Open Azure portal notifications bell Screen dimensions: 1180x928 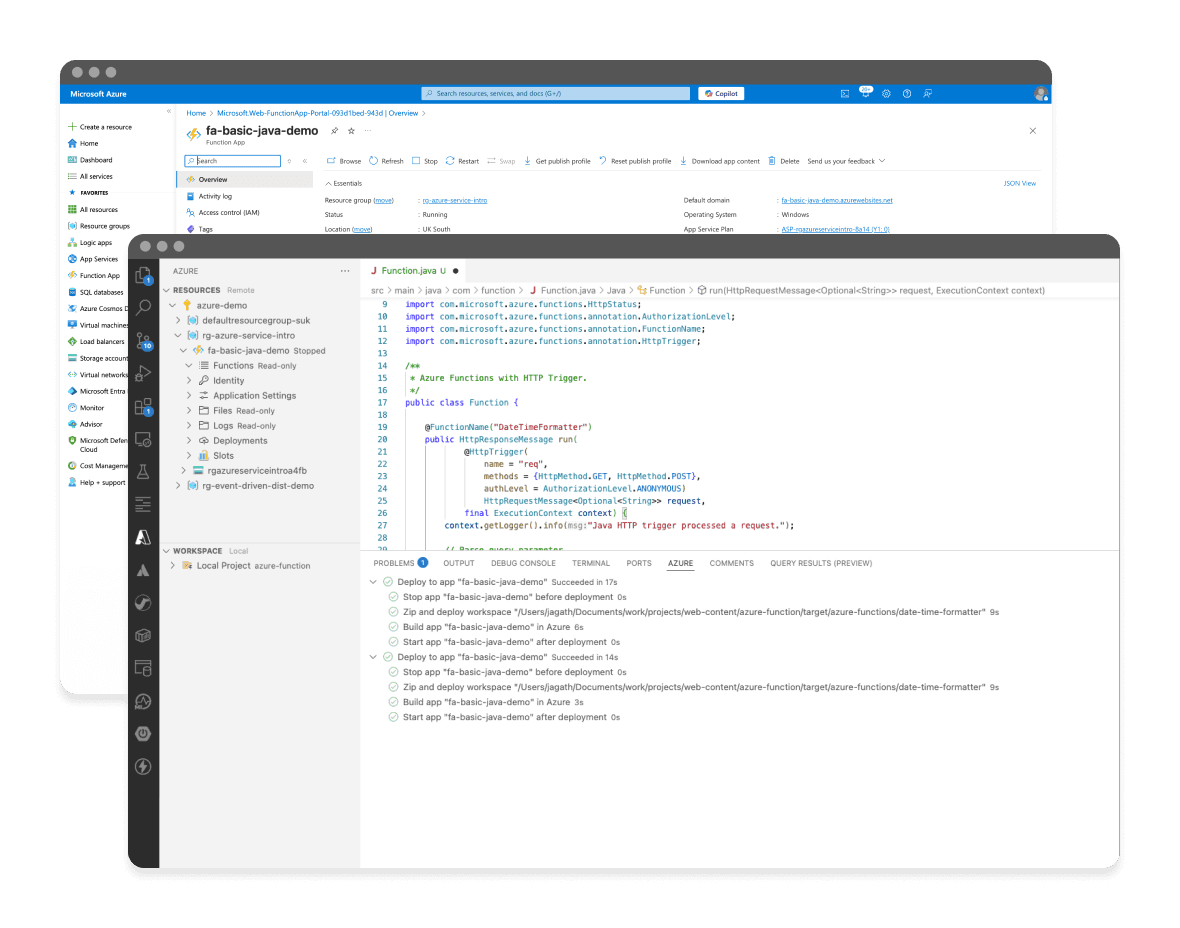pos(866,93)
